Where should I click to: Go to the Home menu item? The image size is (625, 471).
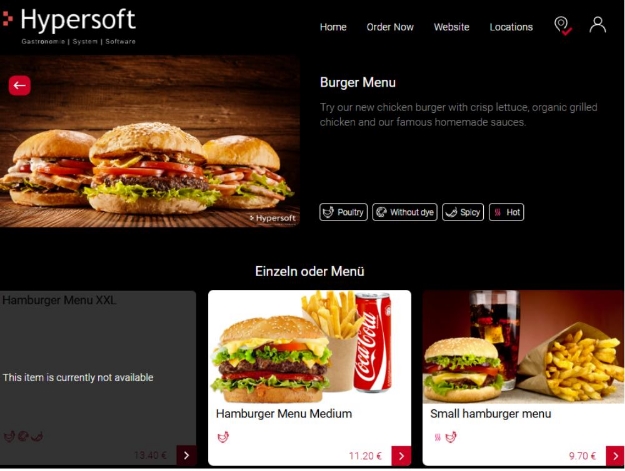coord(333,27)
